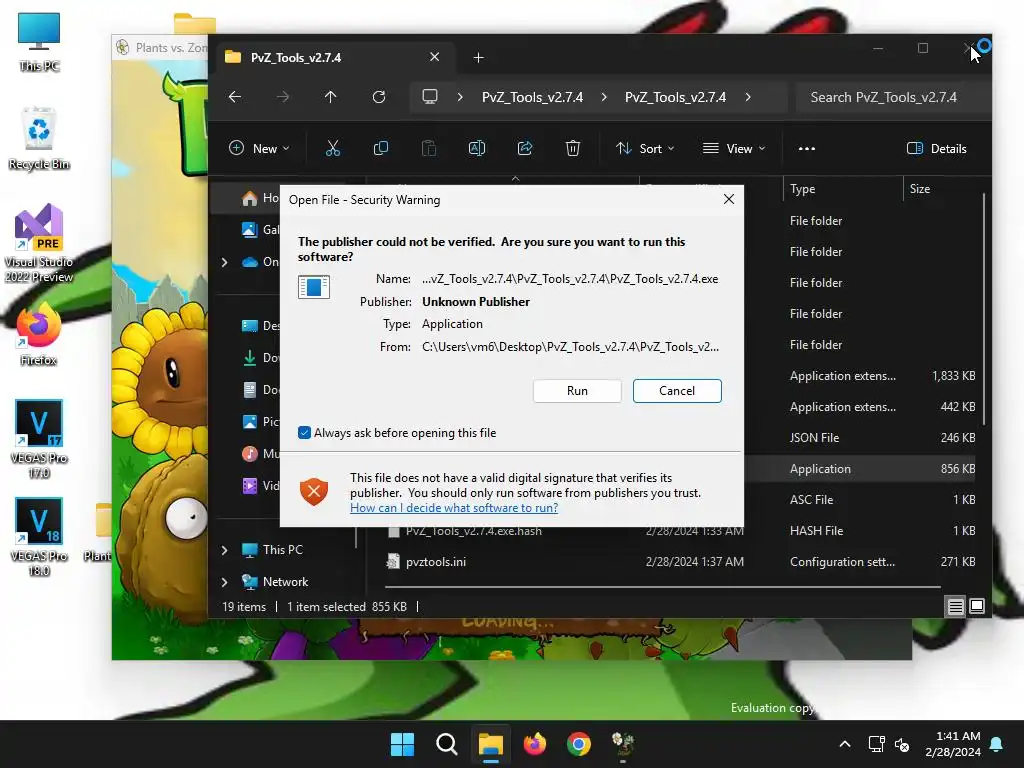The height and width of the screenshot is (768, 1024).
Task: Close the Security Warning dialog
Action: (729, 199)
